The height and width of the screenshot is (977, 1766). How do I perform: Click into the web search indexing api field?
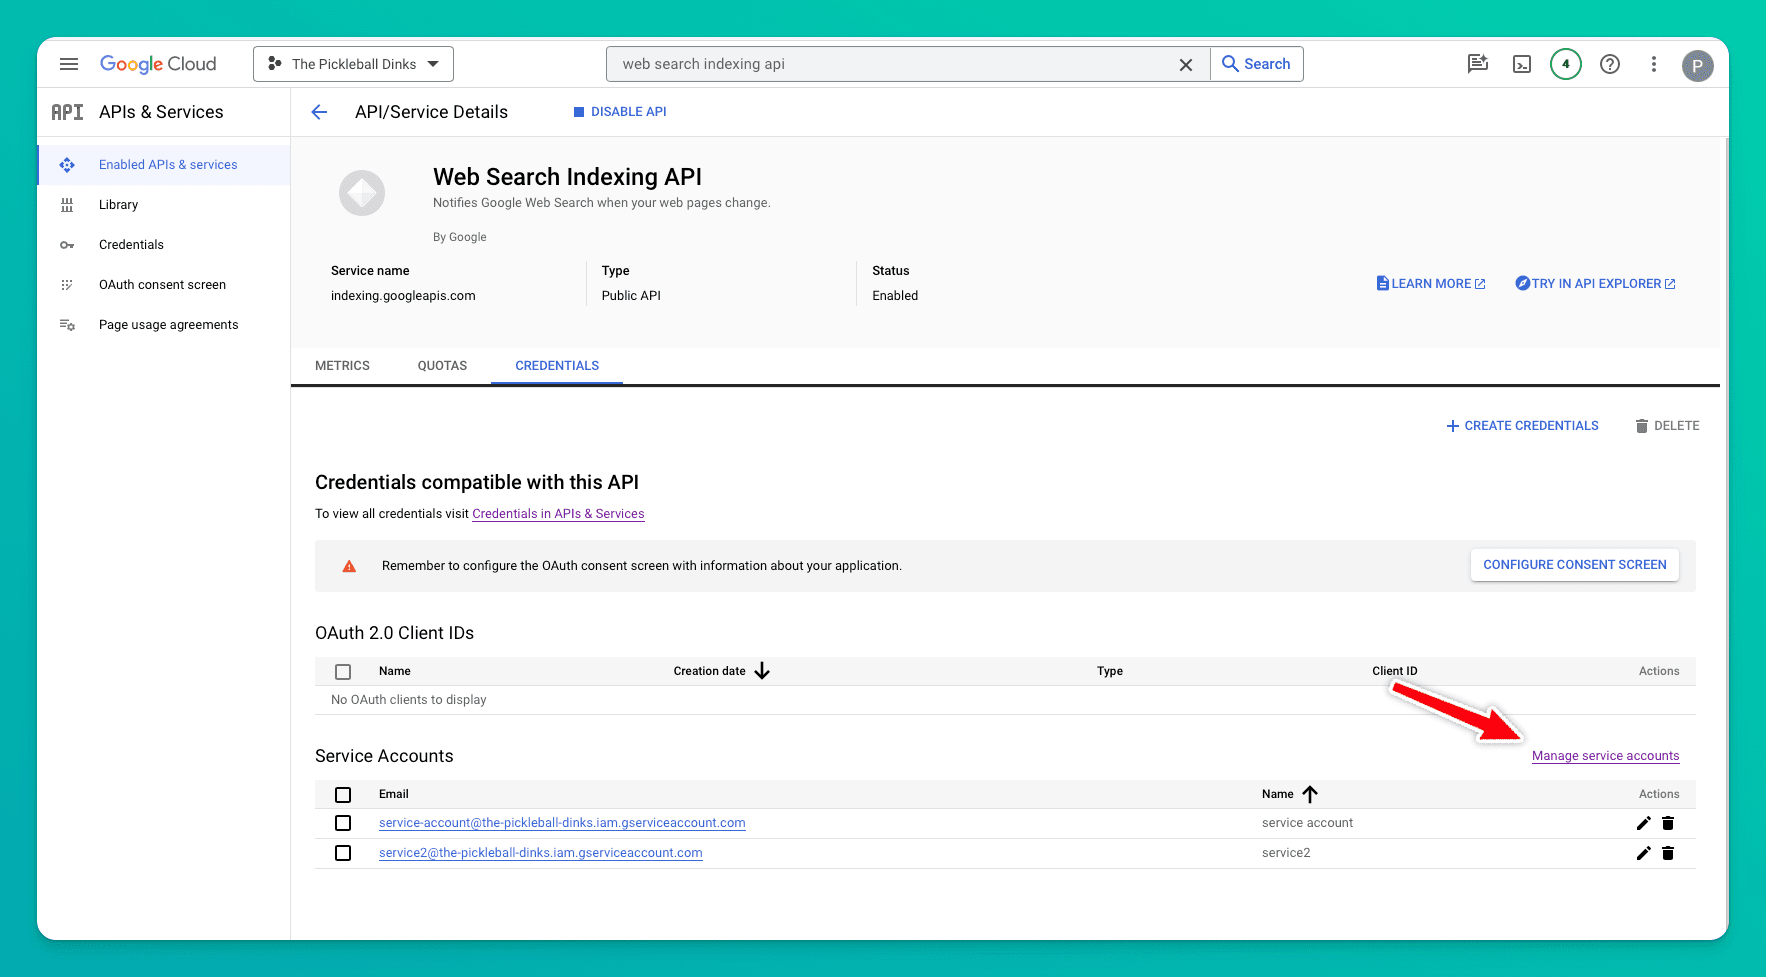tap(890, 64)
